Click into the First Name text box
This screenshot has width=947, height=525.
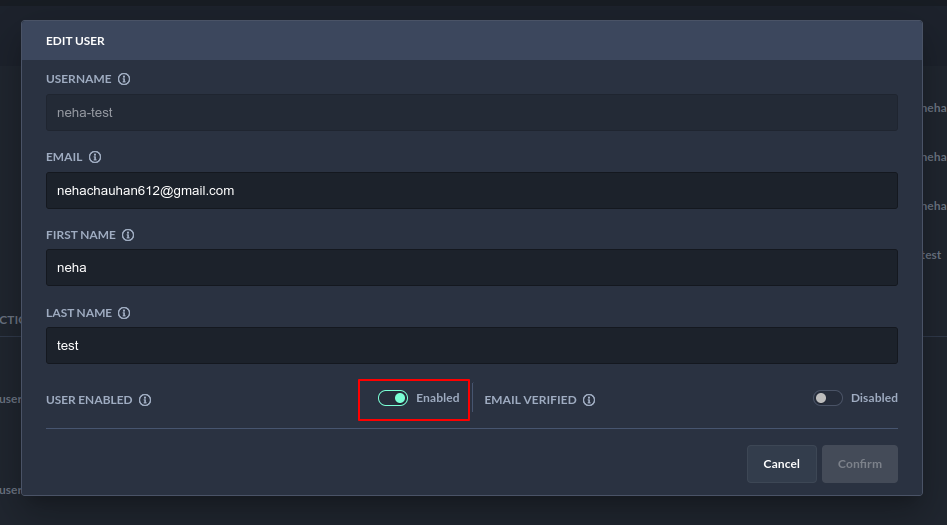coord(471,268)
